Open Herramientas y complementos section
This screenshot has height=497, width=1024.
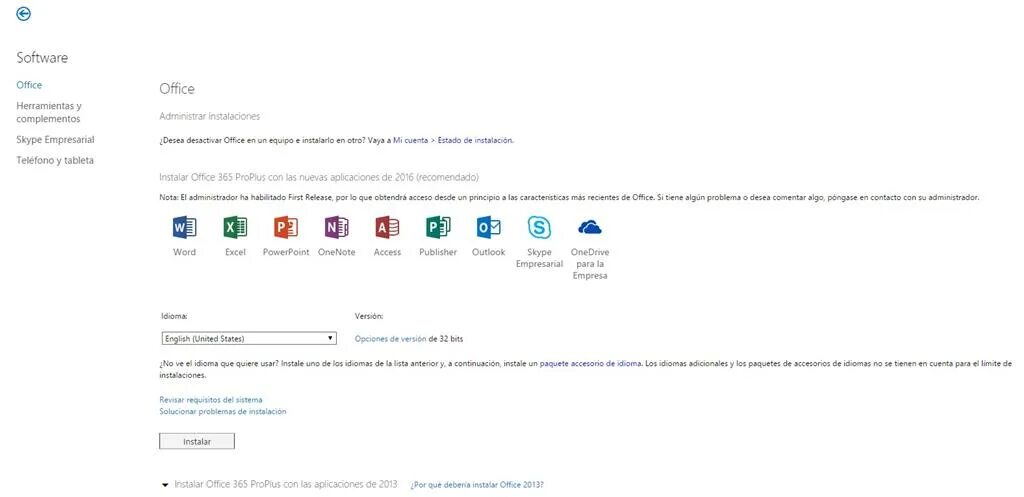coord(49,112)
